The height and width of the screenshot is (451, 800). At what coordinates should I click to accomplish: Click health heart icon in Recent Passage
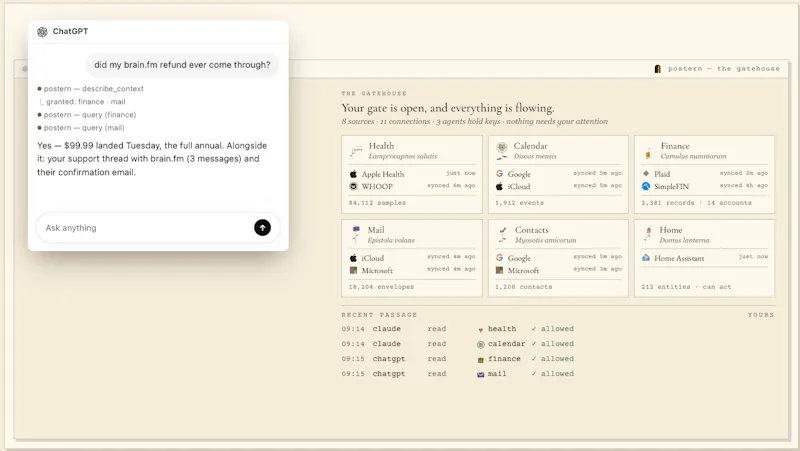click(x=481, y=330)
